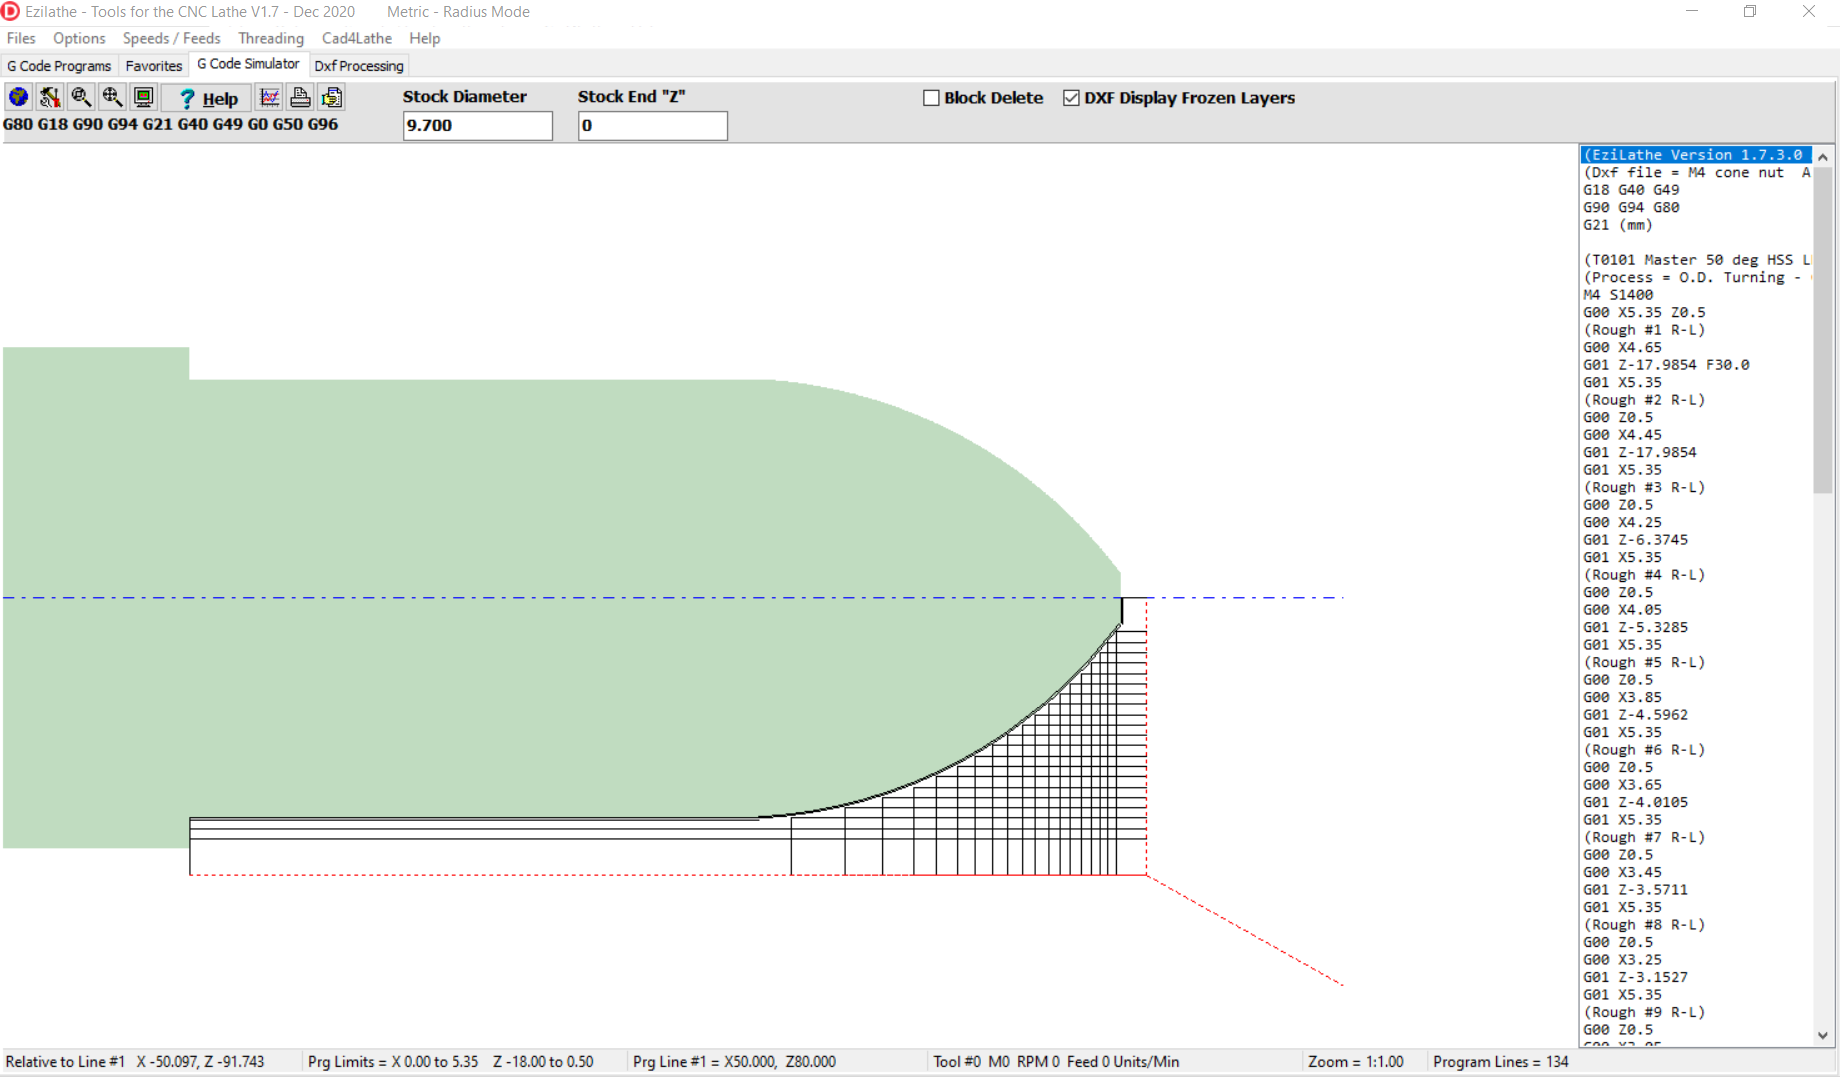Switch to the G Code Programs tab
Viewport: 1840px width, 1077px height.
[x=59, y=66]
